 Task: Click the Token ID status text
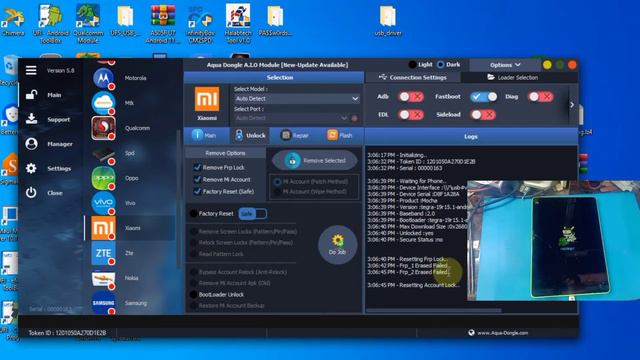point(67,333)
